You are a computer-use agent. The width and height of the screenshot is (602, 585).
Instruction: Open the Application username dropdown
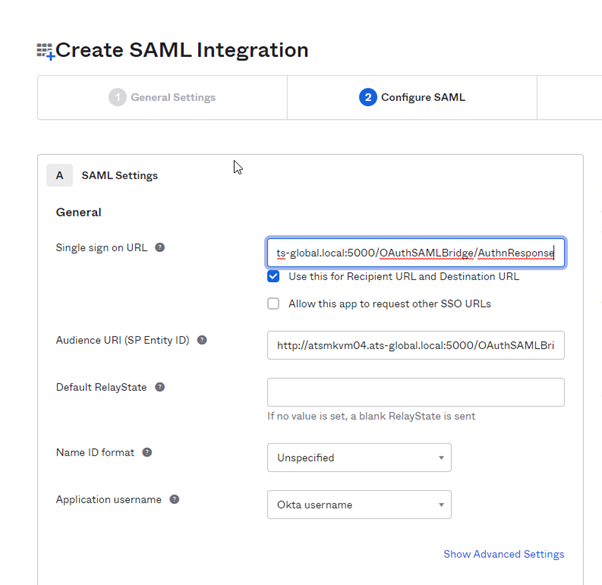[x=359, y=505]
